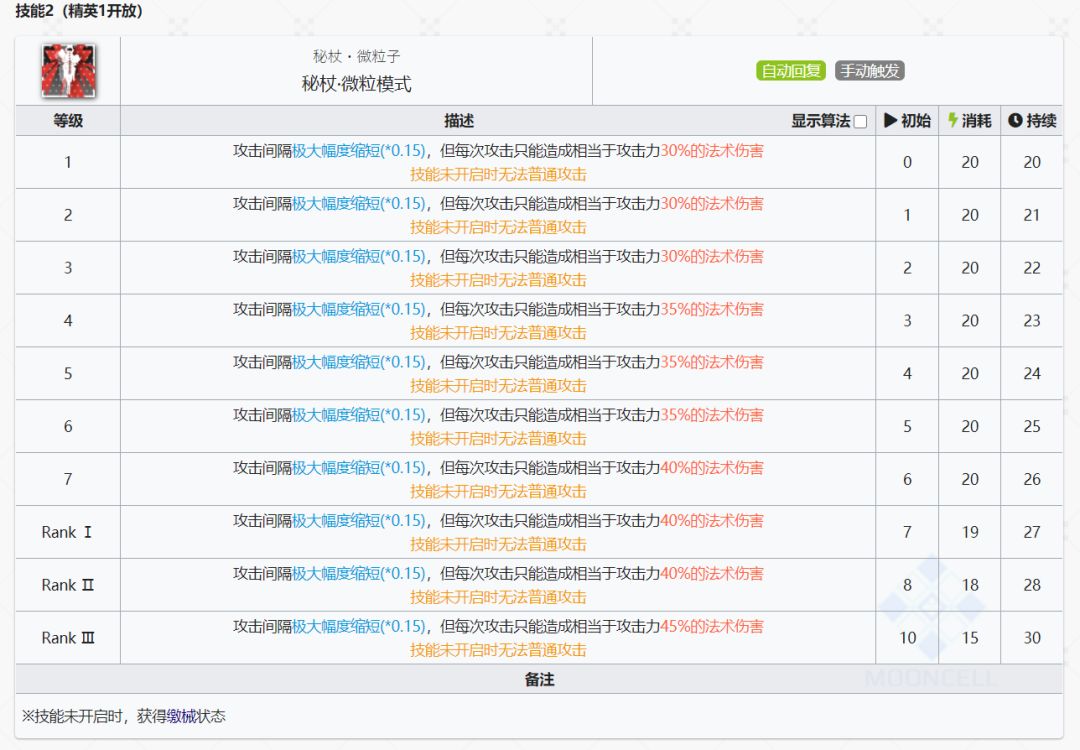The image size is (1080, 750).
Task: Select the Rank Ⅲ level cell
Action: [x=67, y=638]
